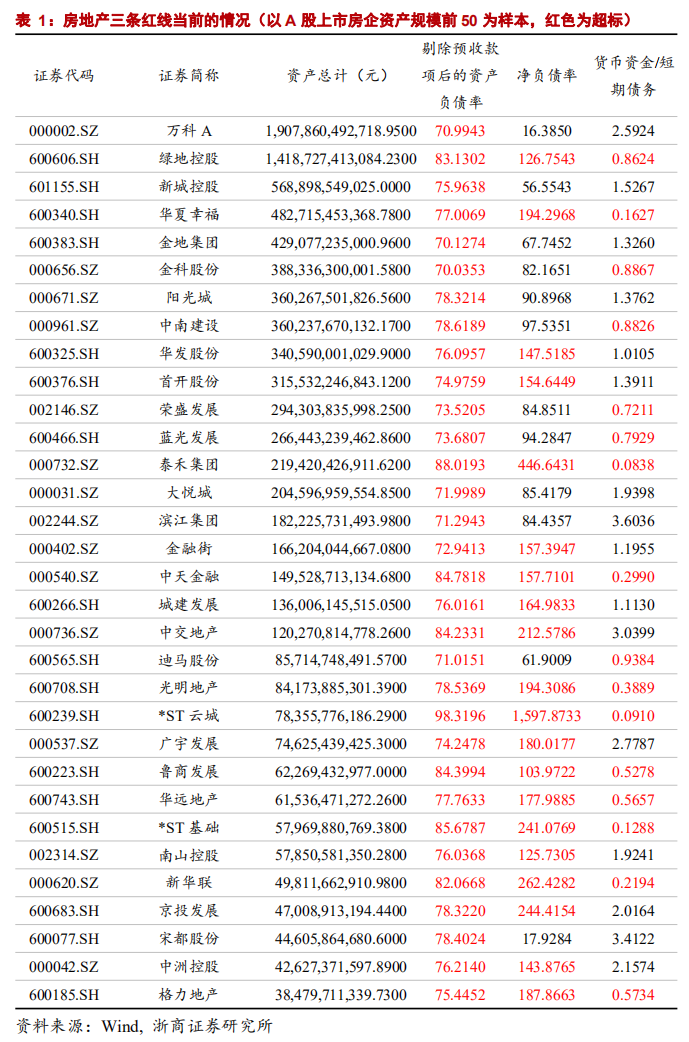Click company name 格力地产
This screenshot has width=689, height=1042.
(x=189, y=994)
